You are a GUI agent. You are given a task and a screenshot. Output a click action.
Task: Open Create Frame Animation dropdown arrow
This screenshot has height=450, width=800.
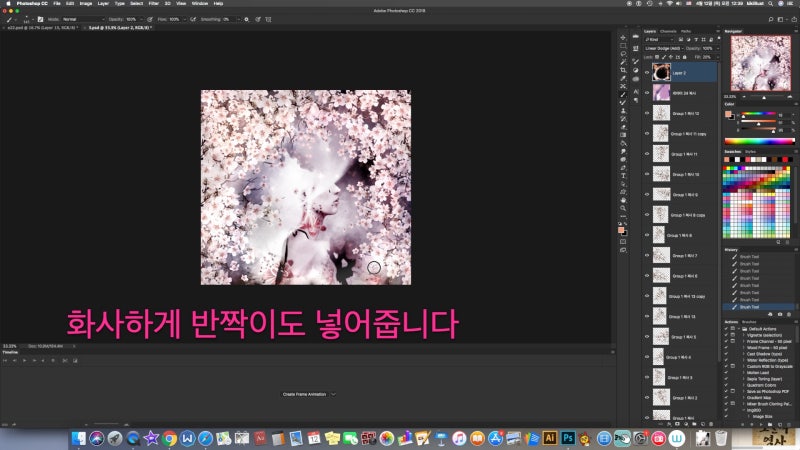coord(334,394)
